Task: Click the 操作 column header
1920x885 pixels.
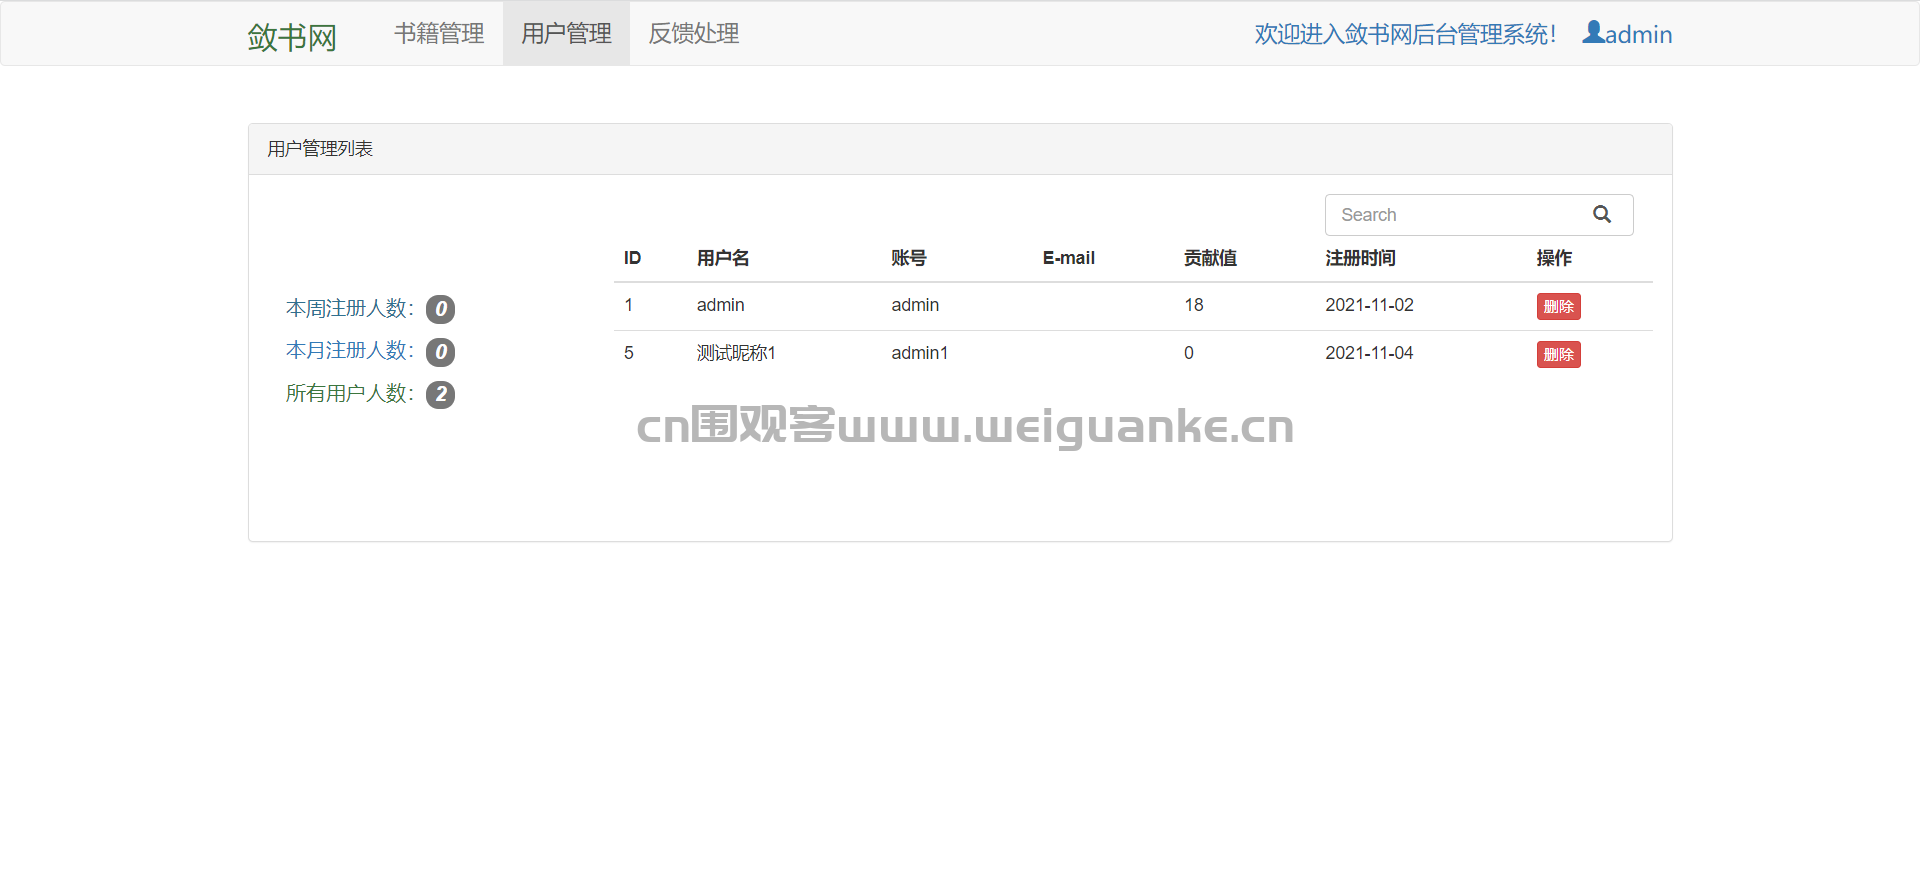Action: click(x=1554, y=258)
